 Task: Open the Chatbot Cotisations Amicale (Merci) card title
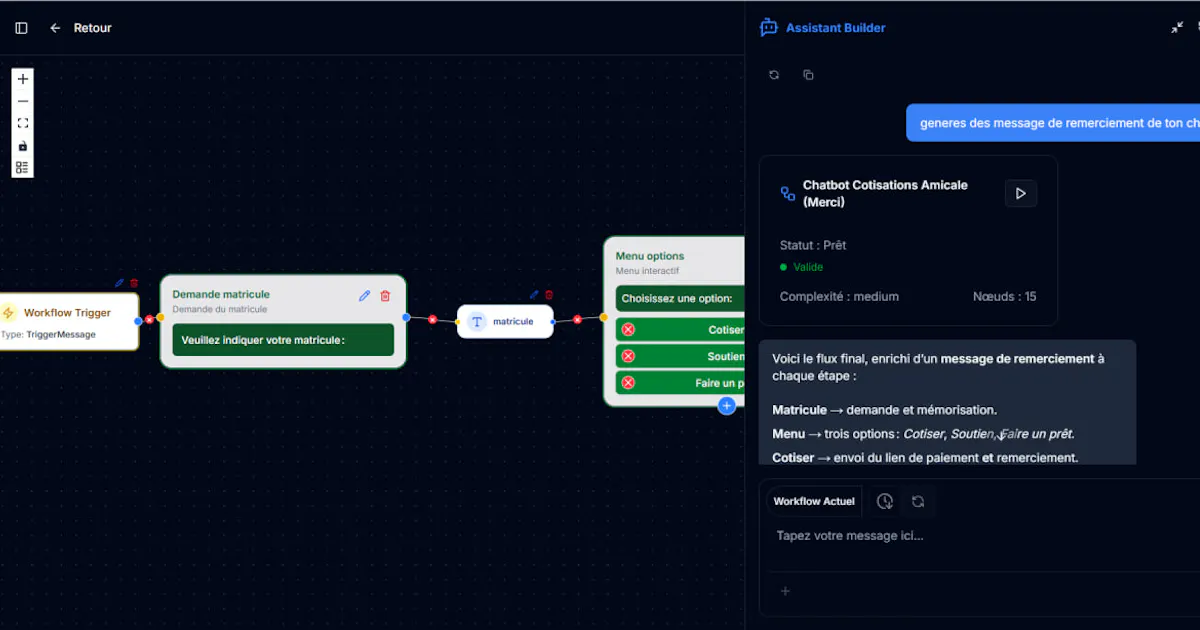click(x=885, y=194)
